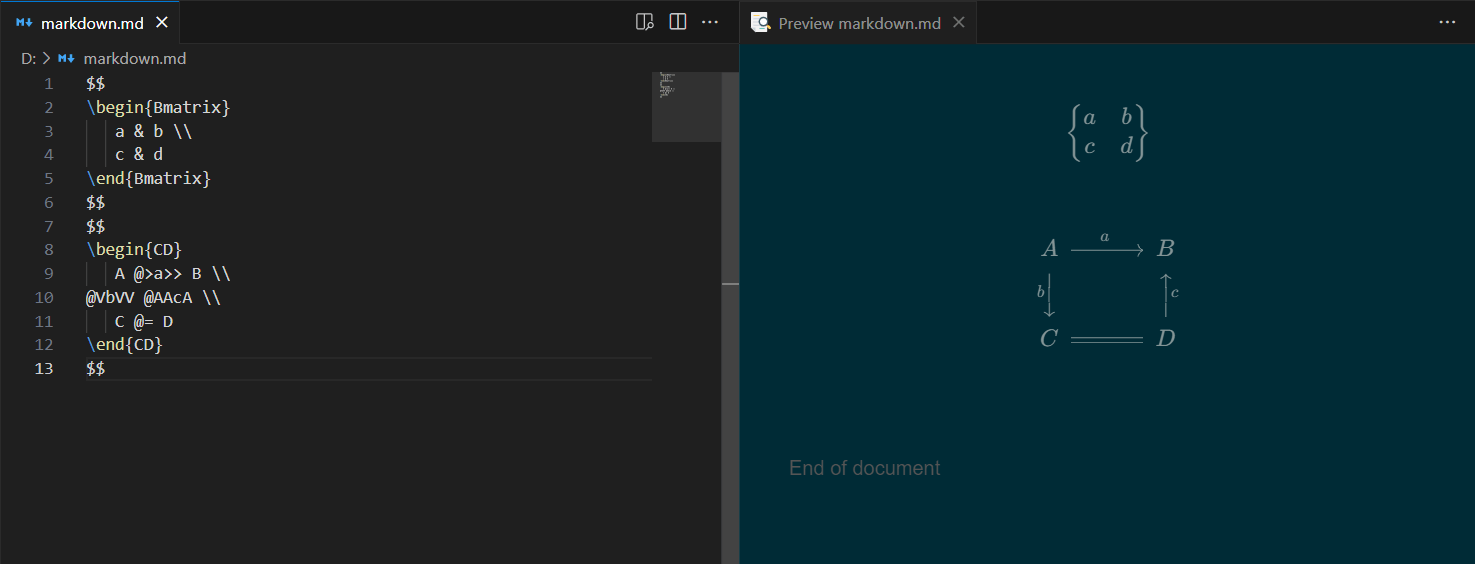Open More Actions menu in preview pane
The height and width of the screenshot is (564, 1475).
click(x=1447, y=22)
